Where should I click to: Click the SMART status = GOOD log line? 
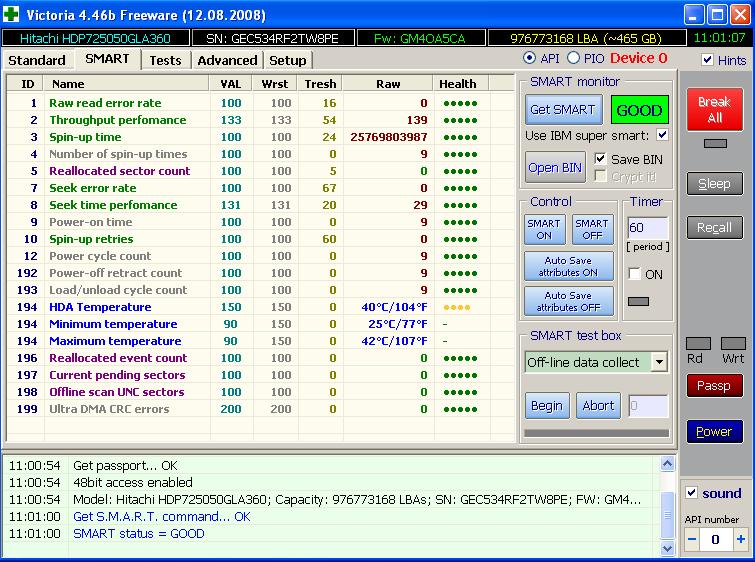click(139, 534)
